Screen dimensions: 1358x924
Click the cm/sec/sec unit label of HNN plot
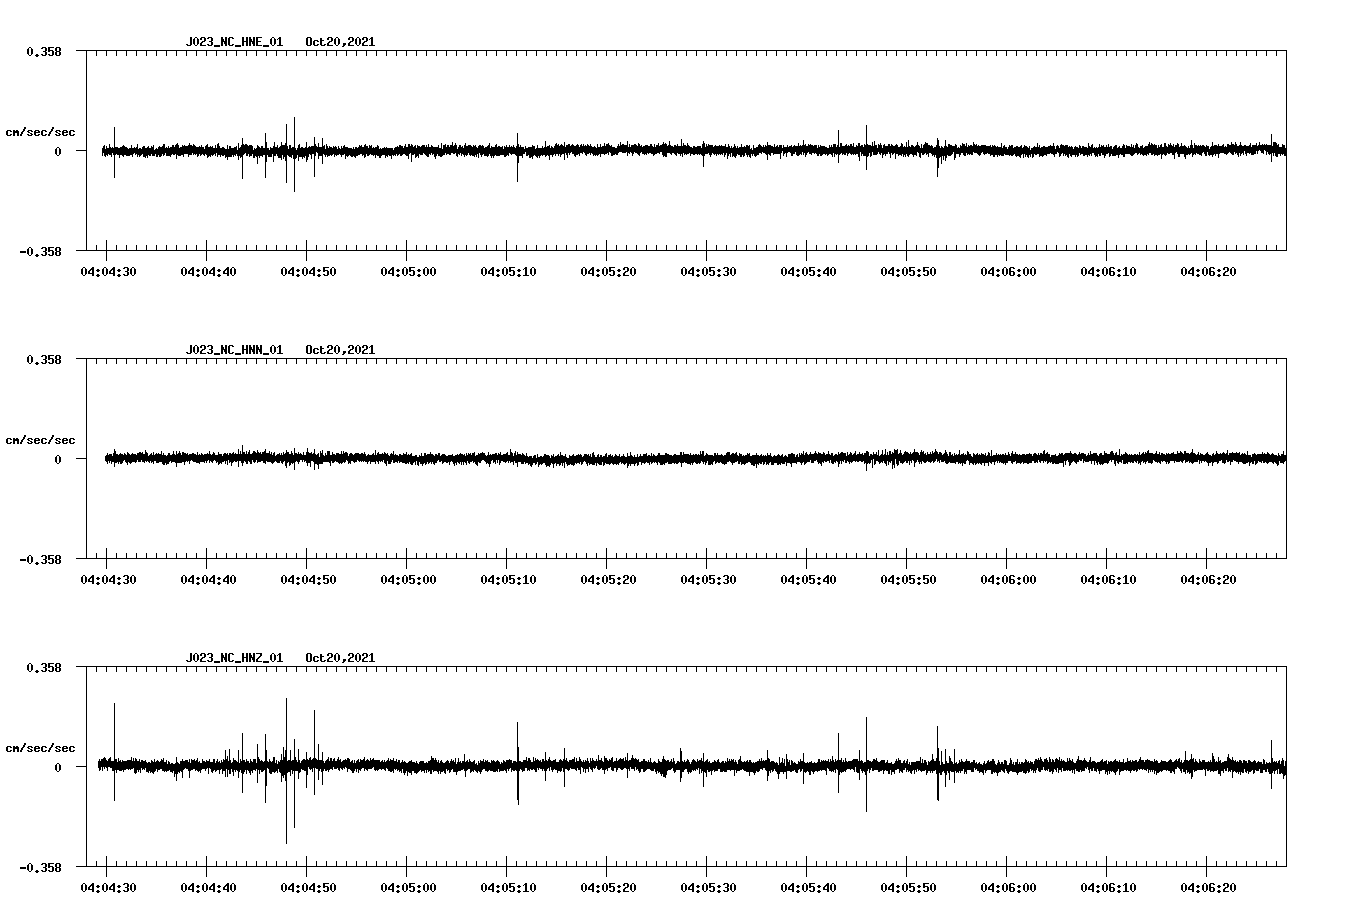pos(40,440)
